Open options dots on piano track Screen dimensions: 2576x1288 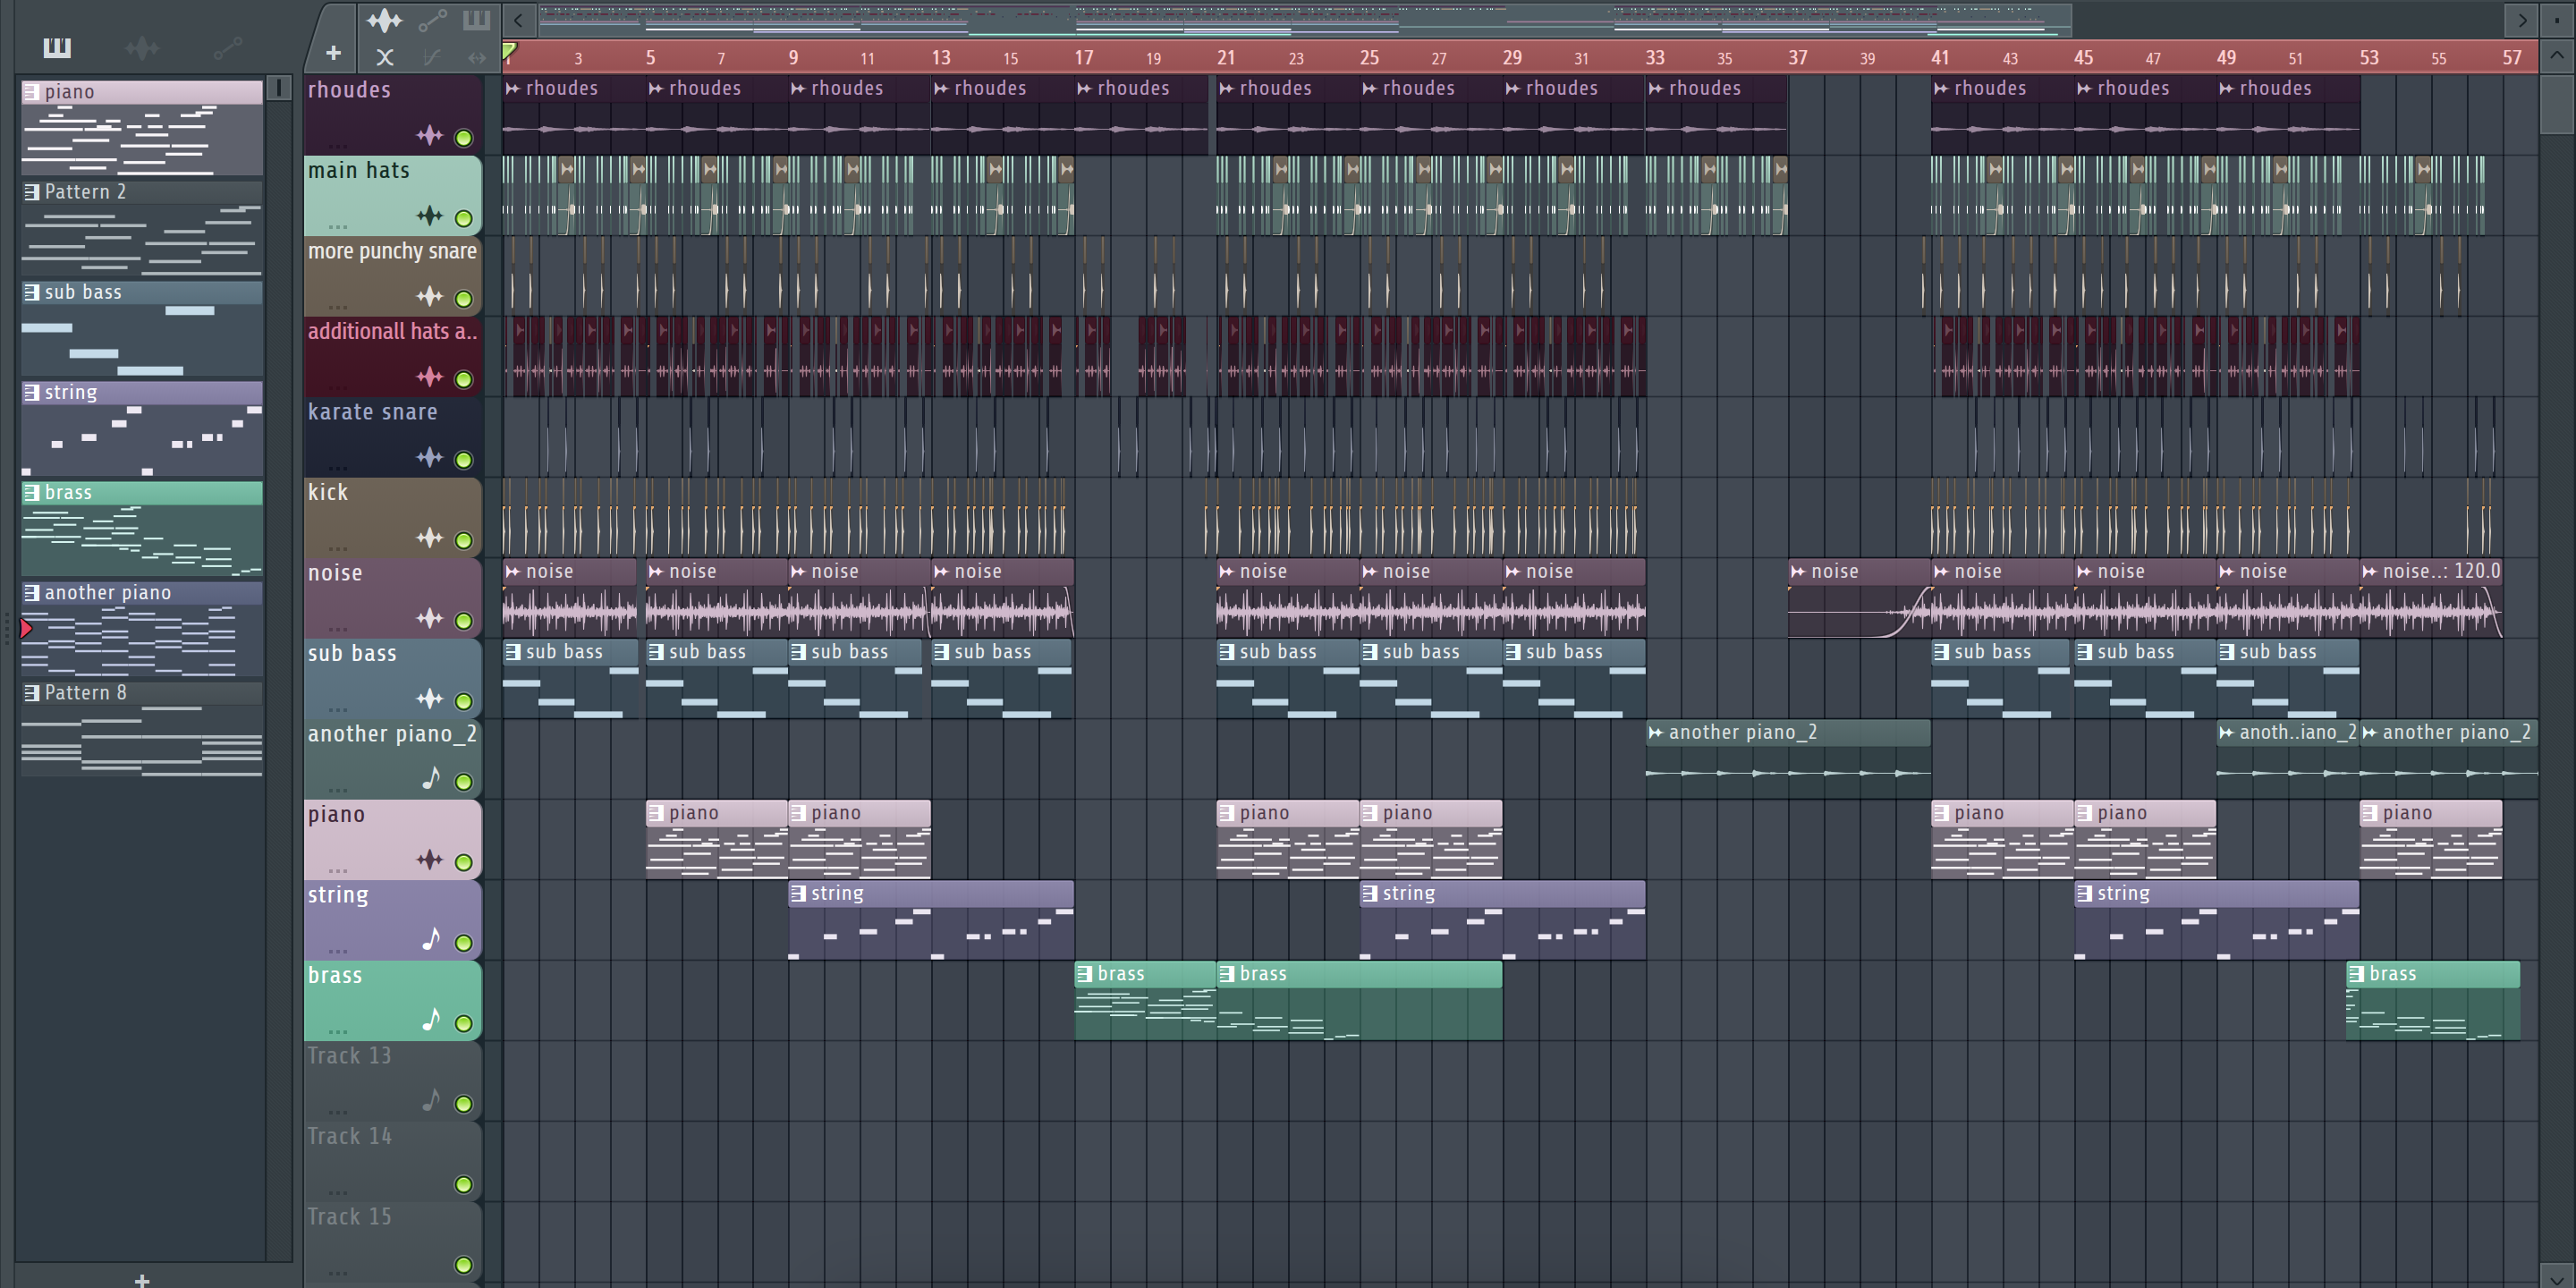point(338,871)
